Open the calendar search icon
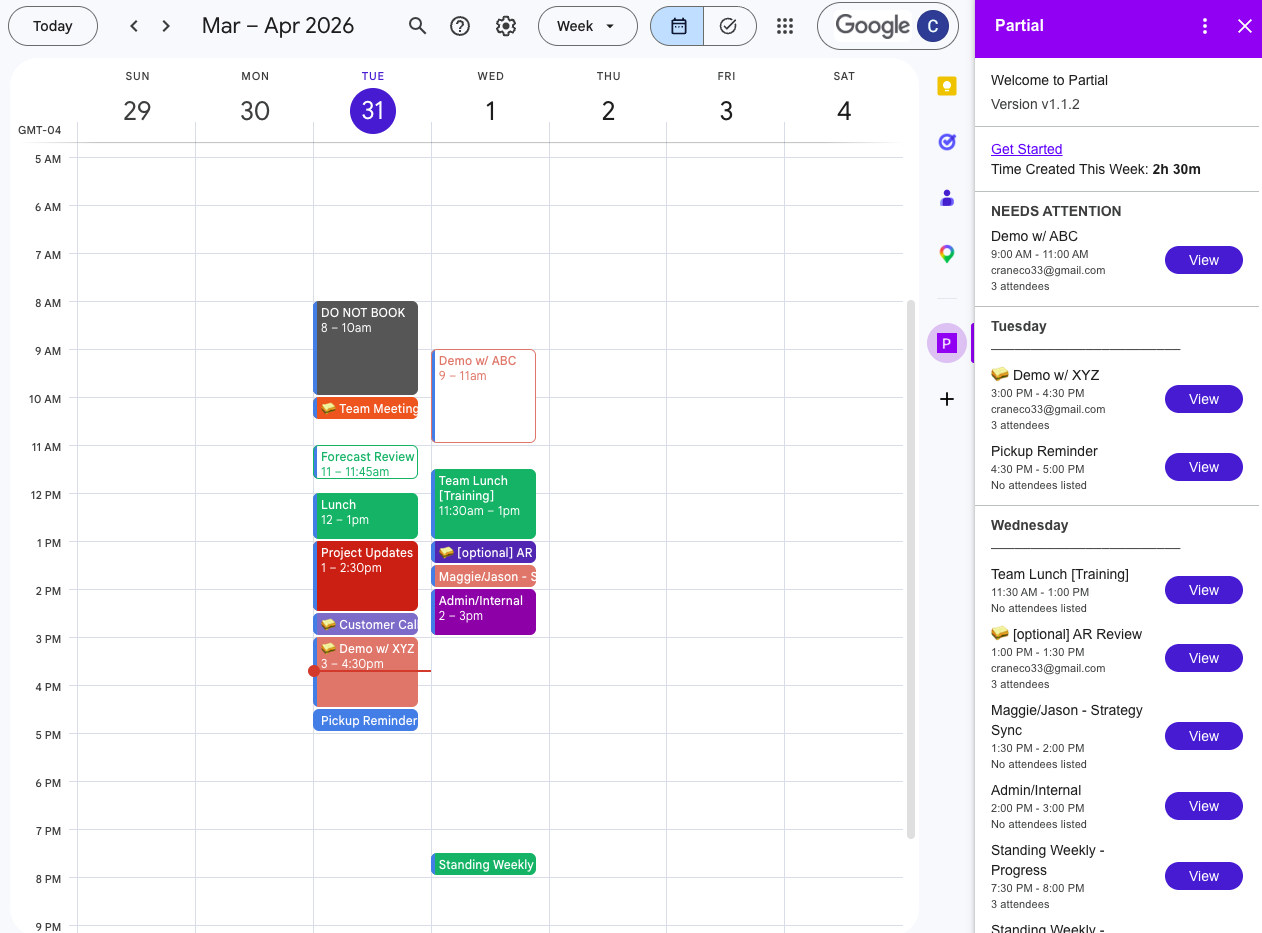1262x933 pixels. (418, 26)
